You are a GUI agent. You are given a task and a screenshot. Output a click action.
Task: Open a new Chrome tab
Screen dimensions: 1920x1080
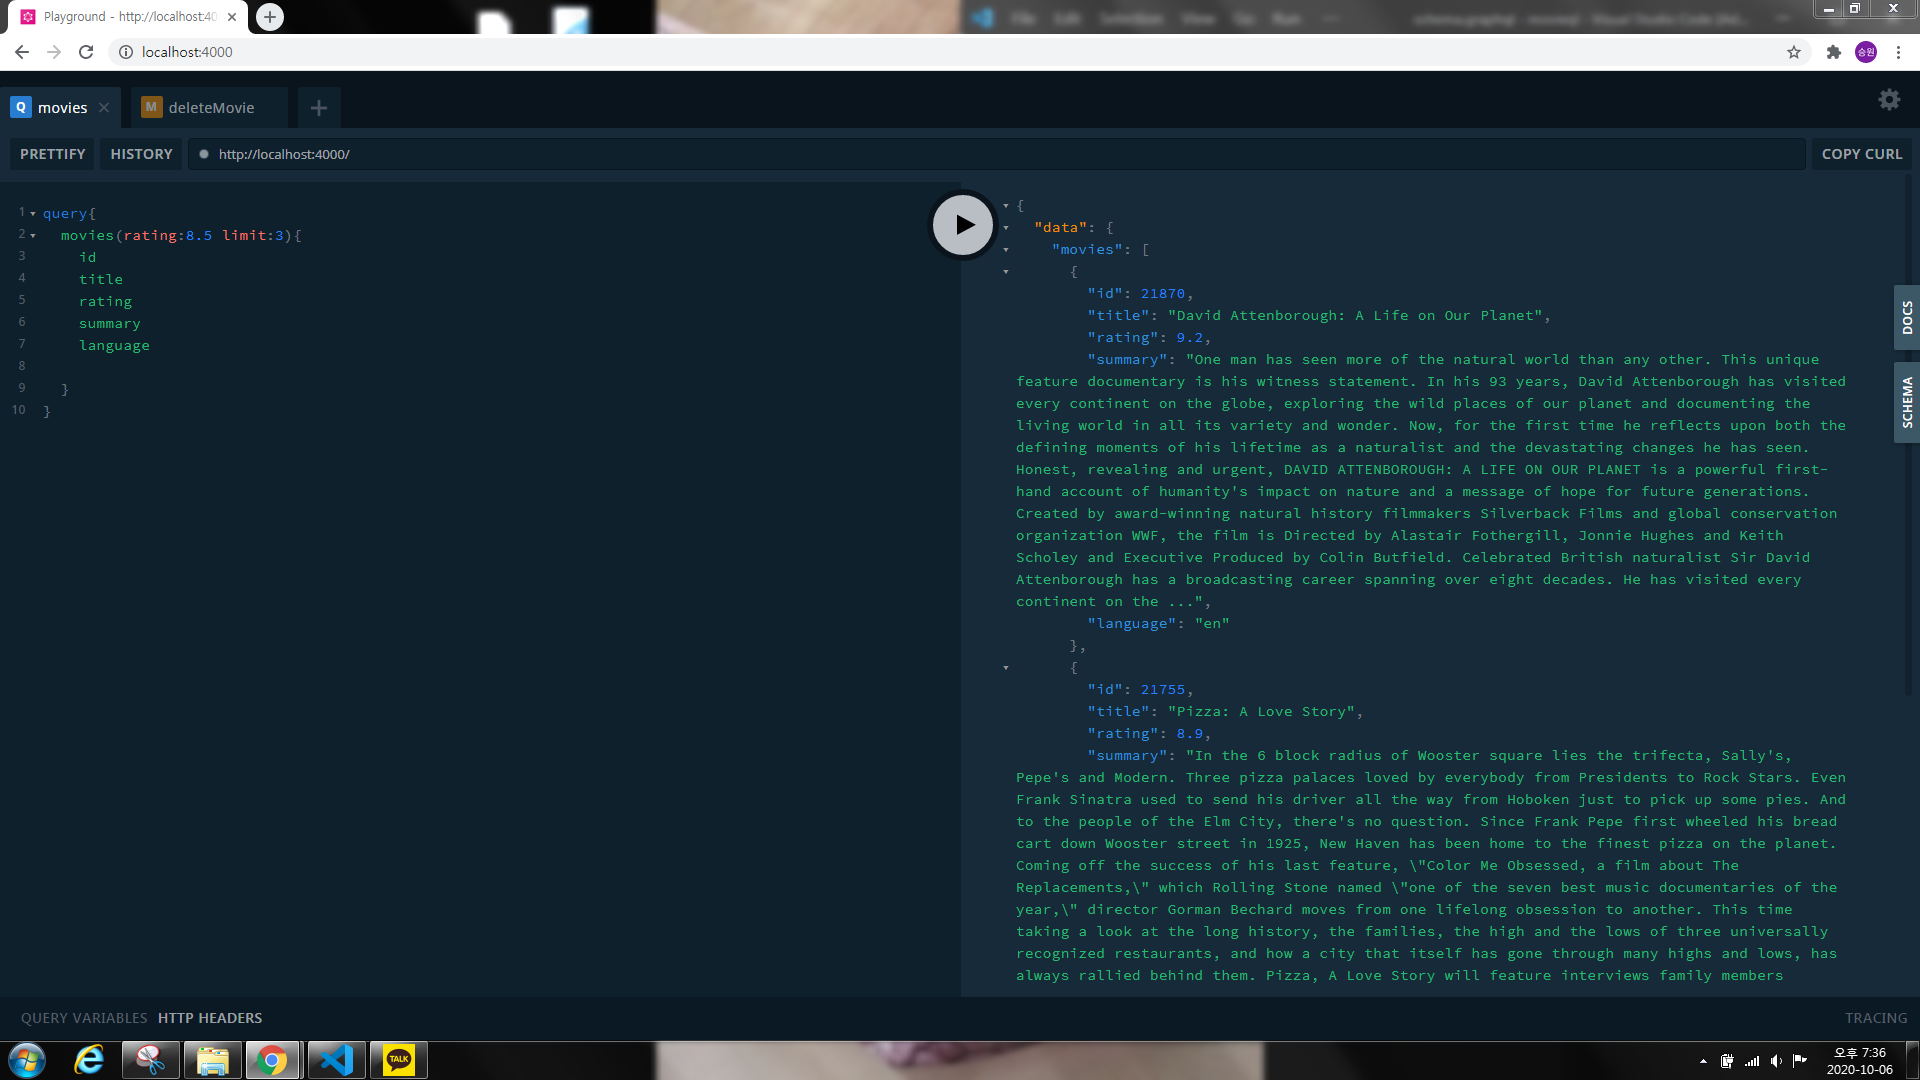click(270, 17)
